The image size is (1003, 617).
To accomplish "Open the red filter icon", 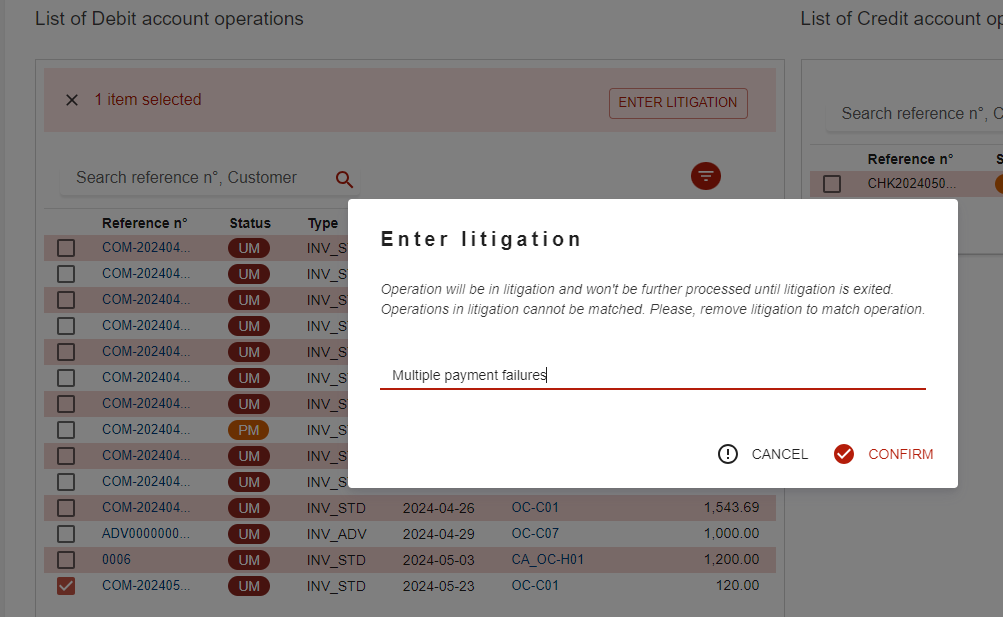I will pos(706,176).
